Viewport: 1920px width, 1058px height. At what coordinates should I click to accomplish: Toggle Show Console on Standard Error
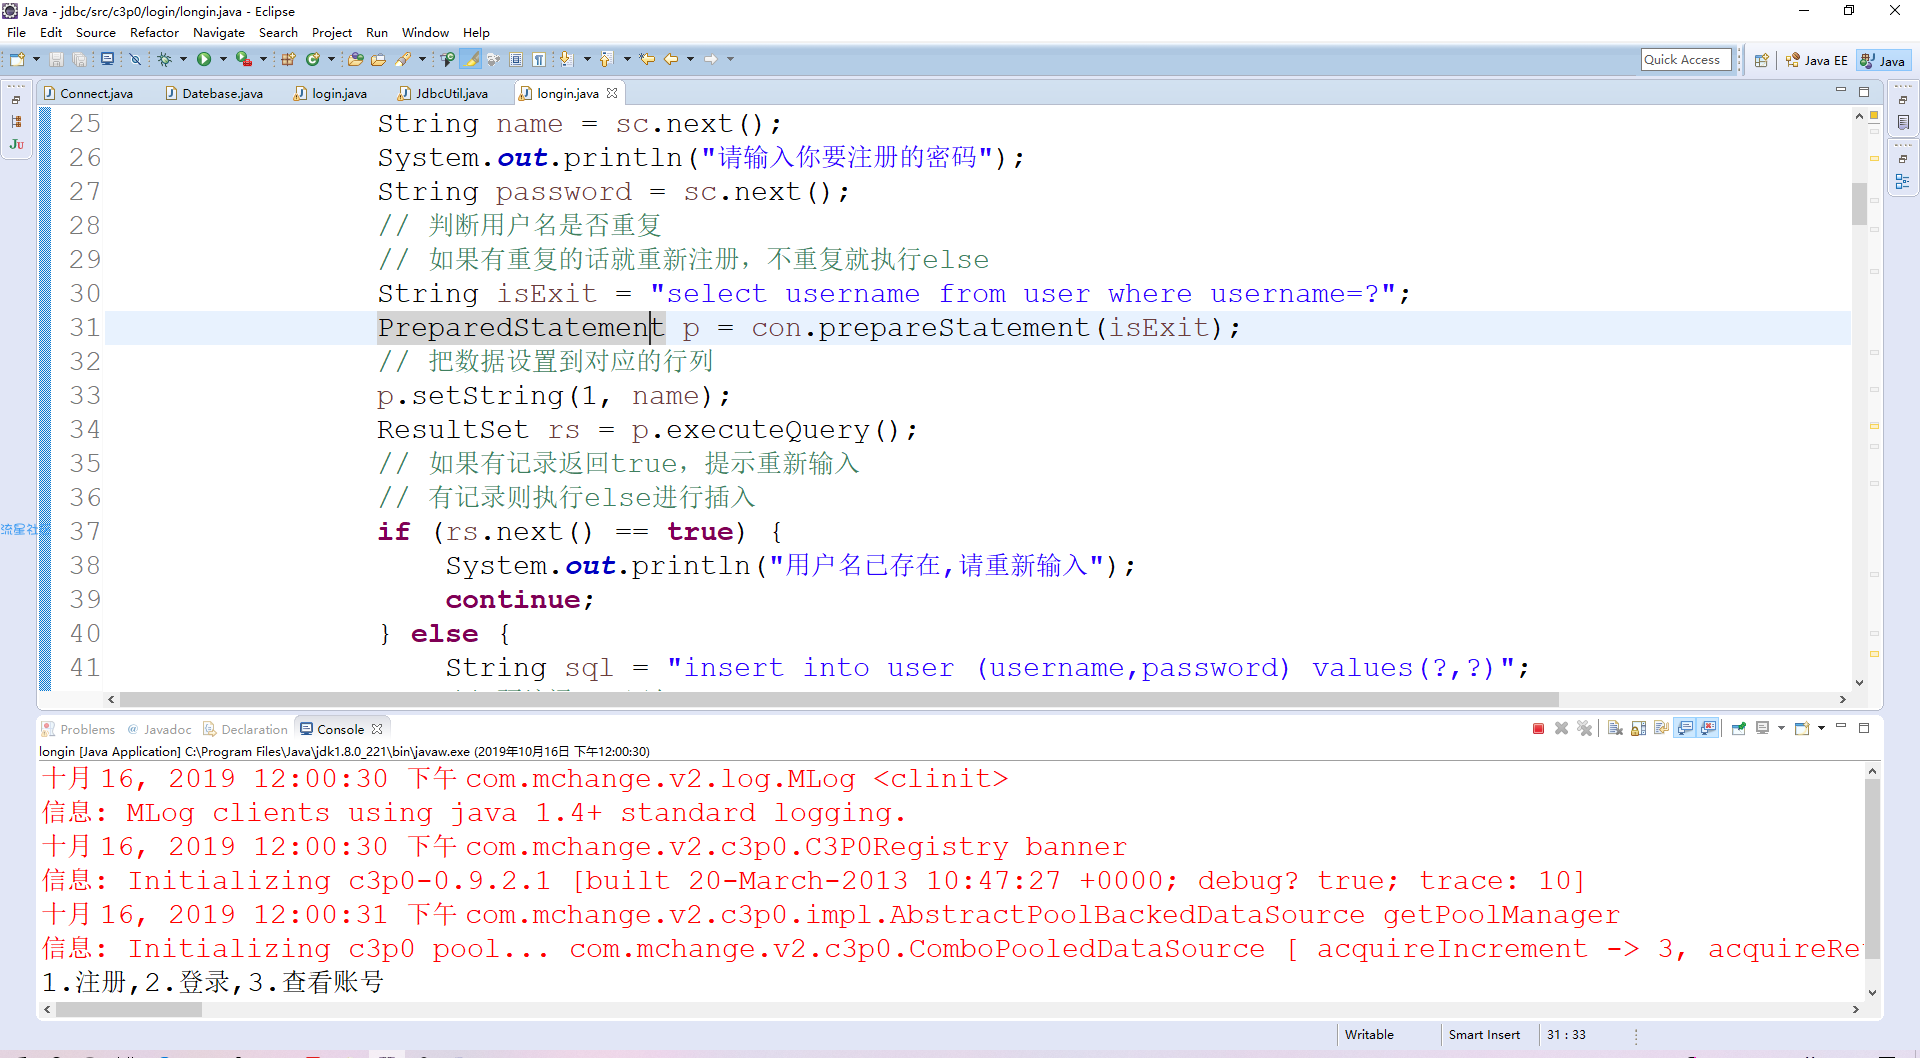click(1709, 729)
